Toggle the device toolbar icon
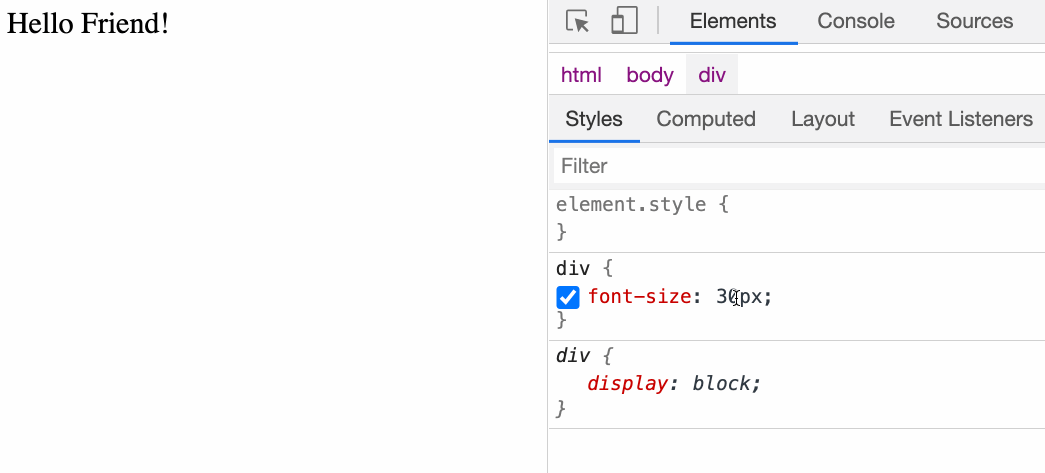1045x473 pixels. pos(624,21)
